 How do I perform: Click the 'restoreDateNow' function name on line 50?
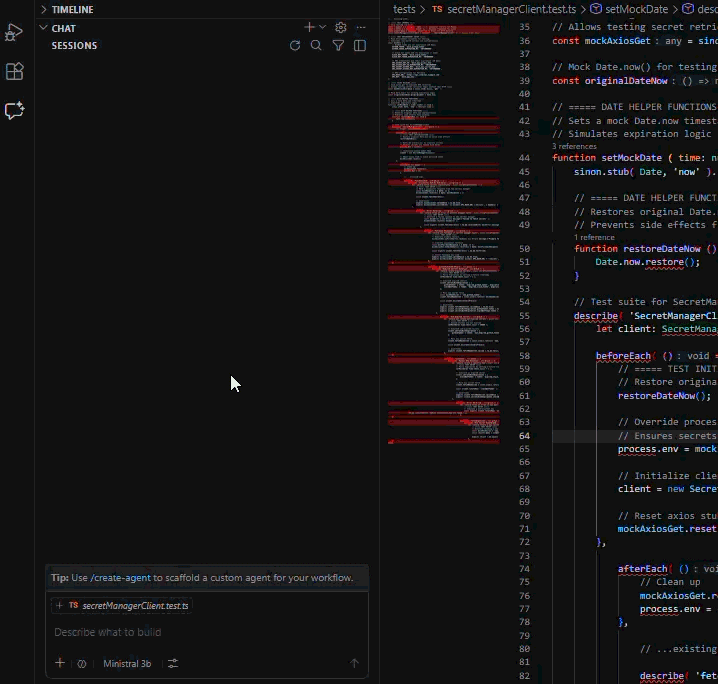[662, 249]
